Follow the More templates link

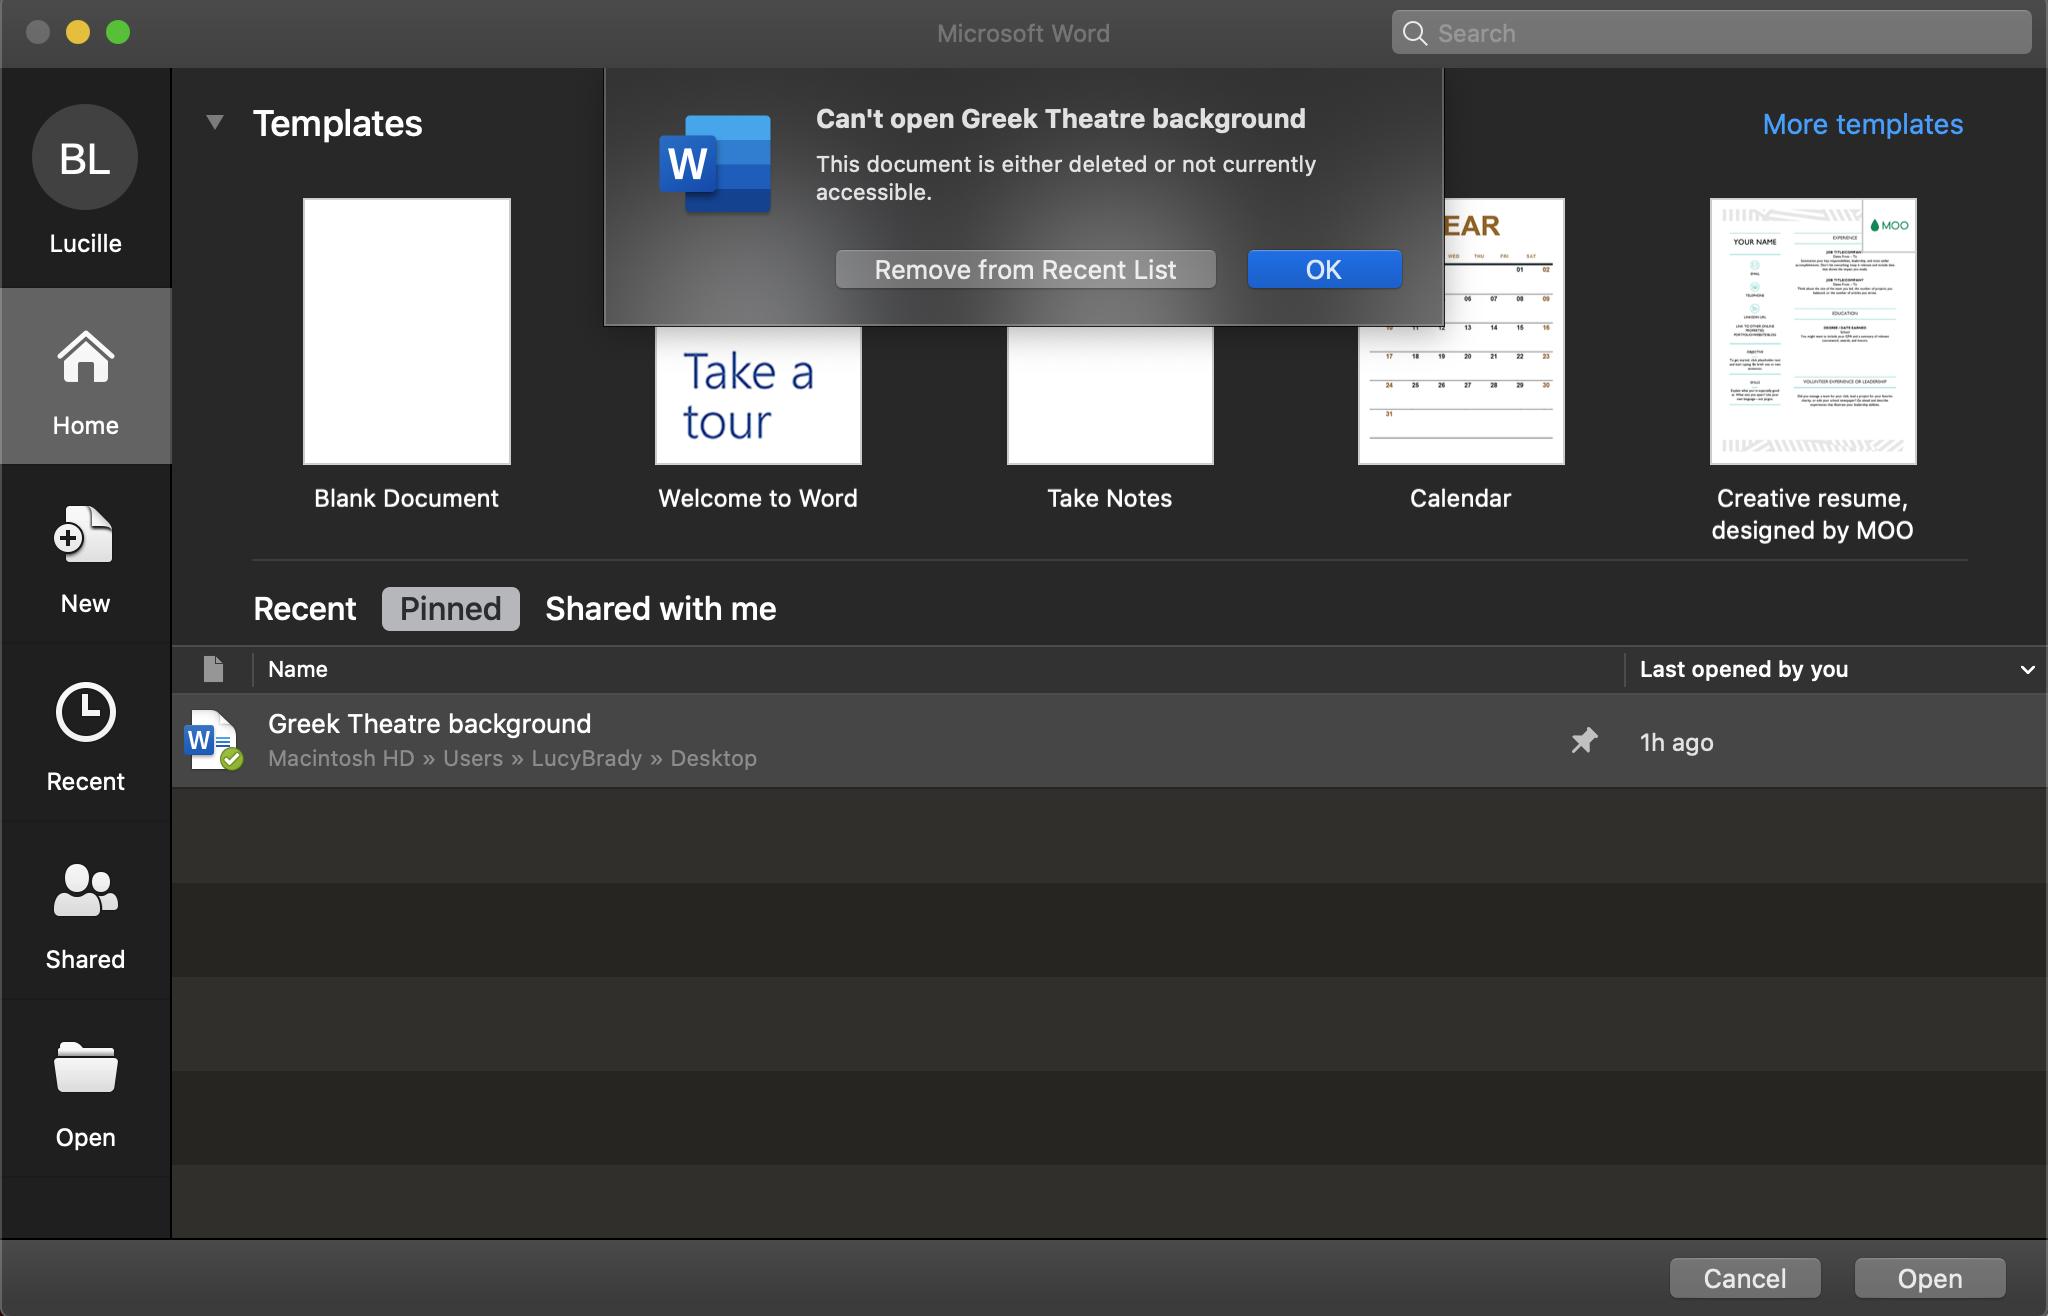(x=1863, y=124)
